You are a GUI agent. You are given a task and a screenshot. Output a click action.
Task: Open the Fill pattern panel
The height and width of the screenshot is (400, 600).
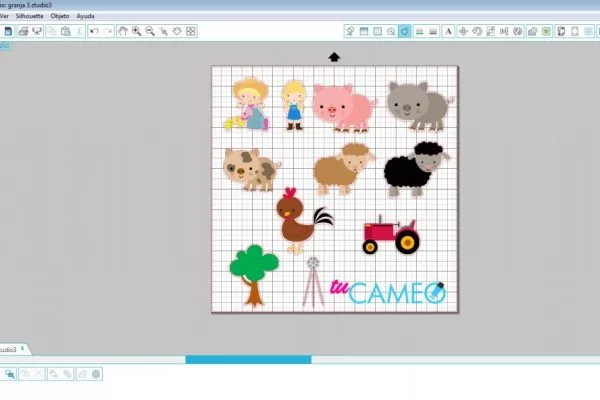378,31
